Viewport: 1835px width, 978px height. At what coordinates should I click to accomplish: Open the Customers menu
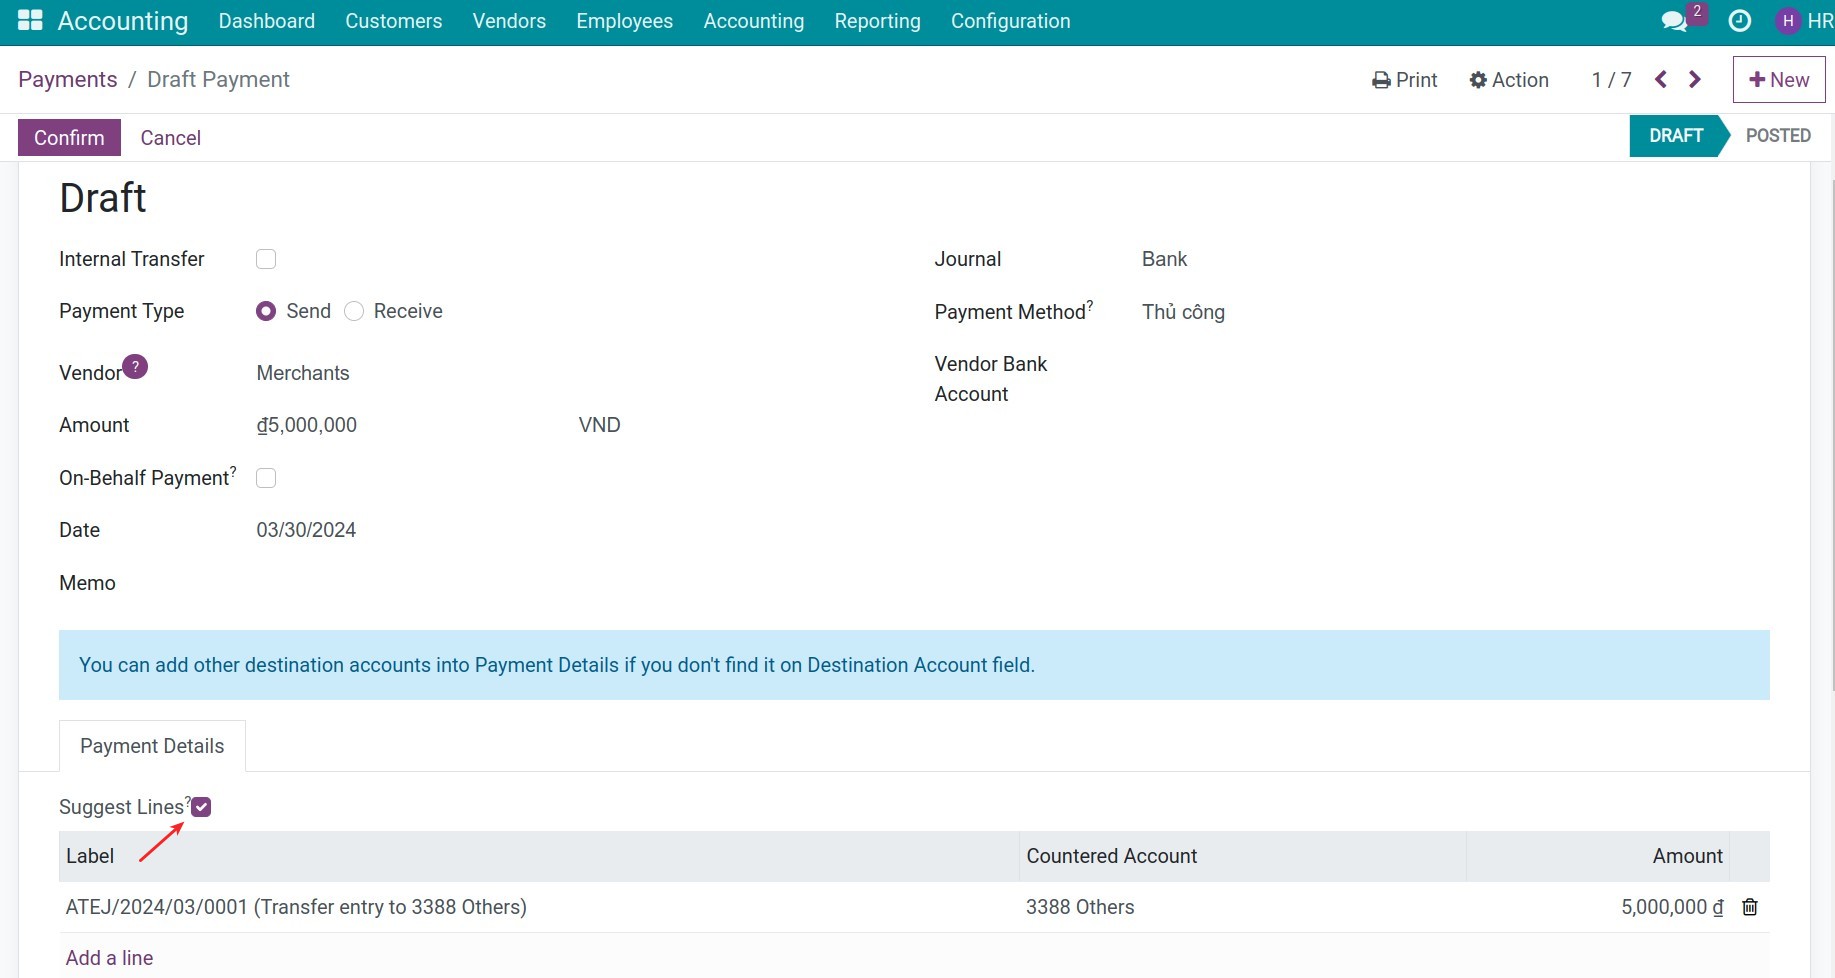[394, 21]
